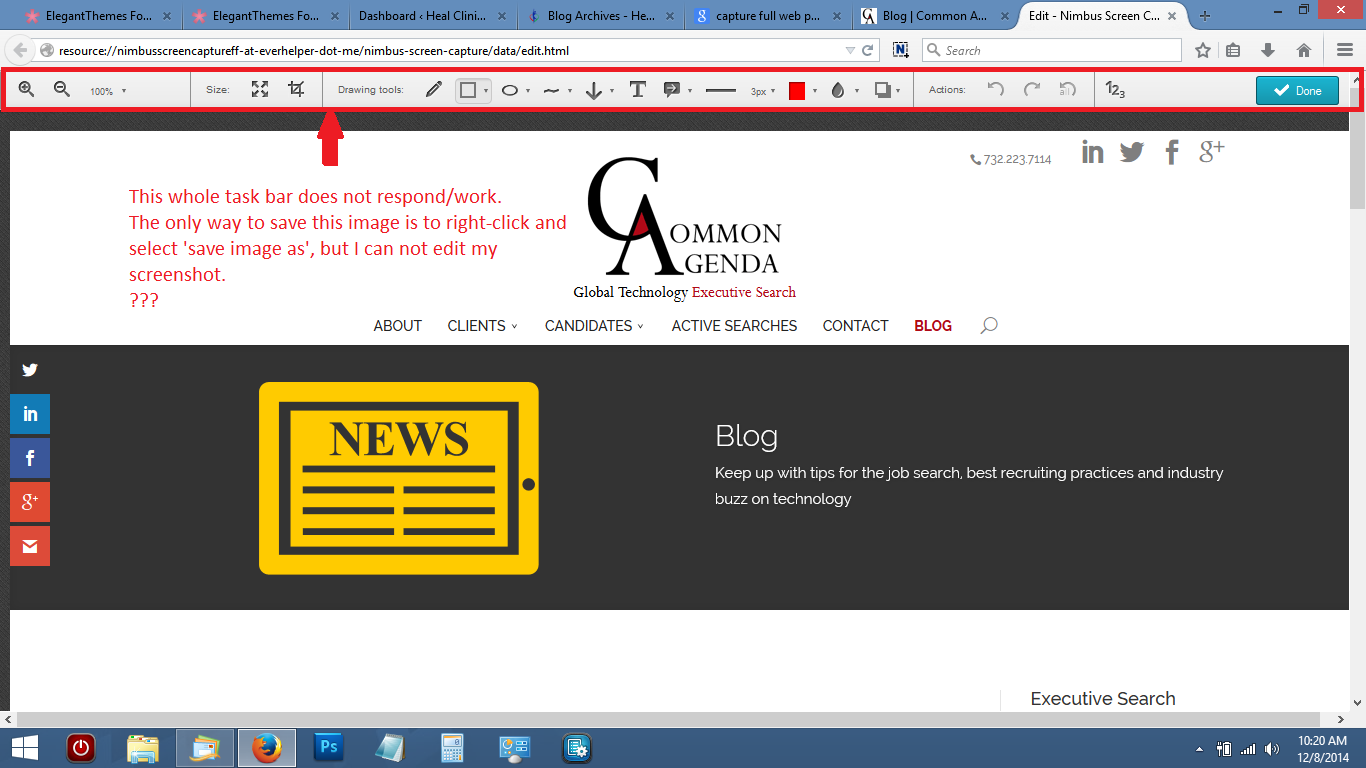Viewport: 1366px width, 768px height.
Task: Click the BLOG navigation item
Action: point(933,326)
